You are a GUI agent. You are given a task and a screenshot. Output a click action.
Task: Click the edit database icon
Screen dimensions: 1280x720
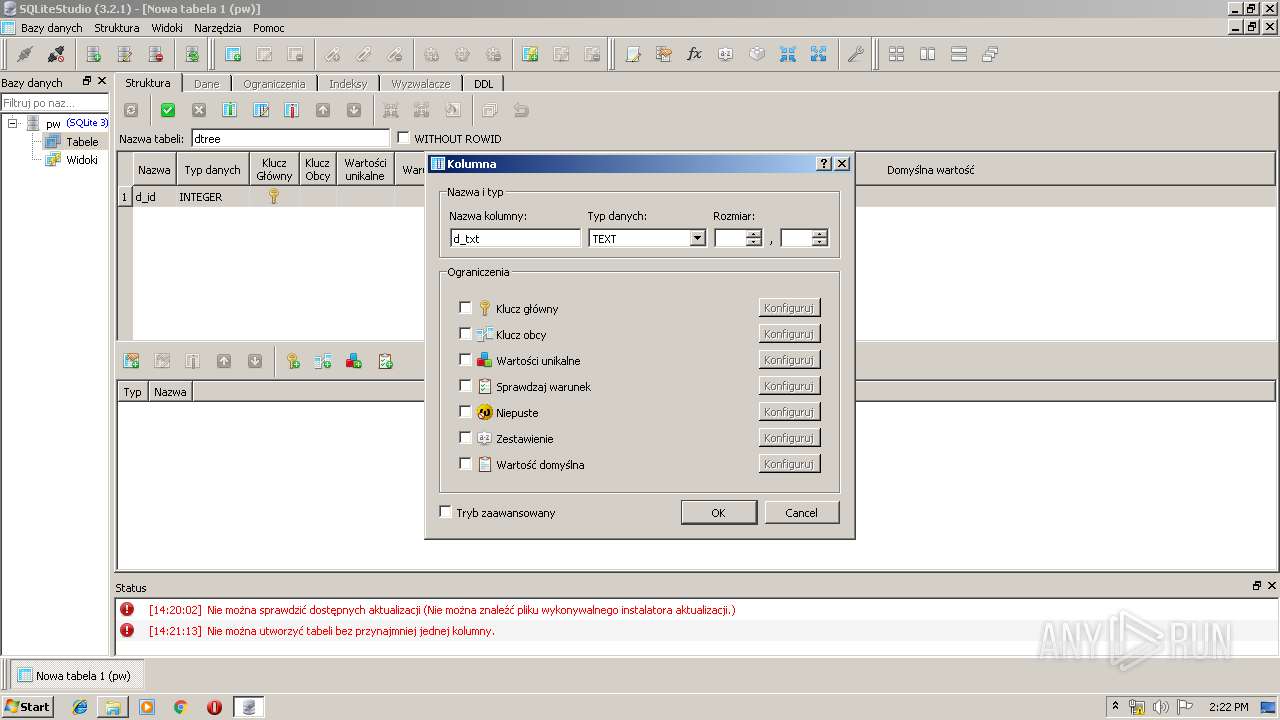124,54
